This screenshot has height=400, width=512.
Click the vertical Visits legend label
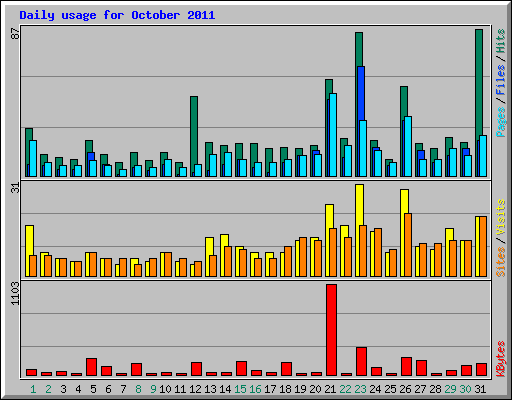[x=501, y=217]
